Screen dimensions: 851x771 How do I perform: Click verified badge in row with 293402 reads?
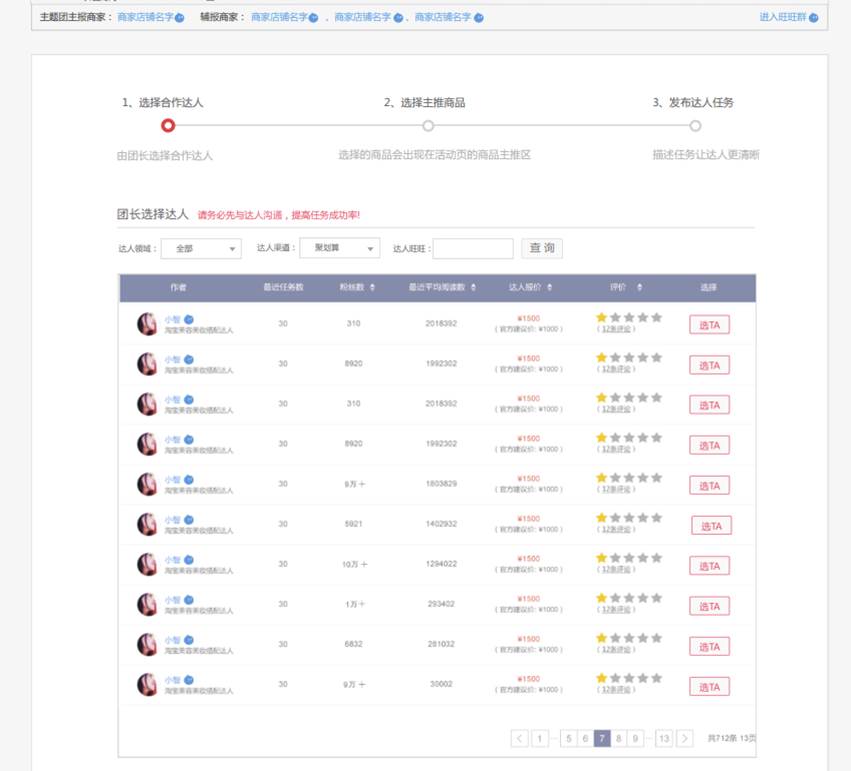click(x=189, y=600)
